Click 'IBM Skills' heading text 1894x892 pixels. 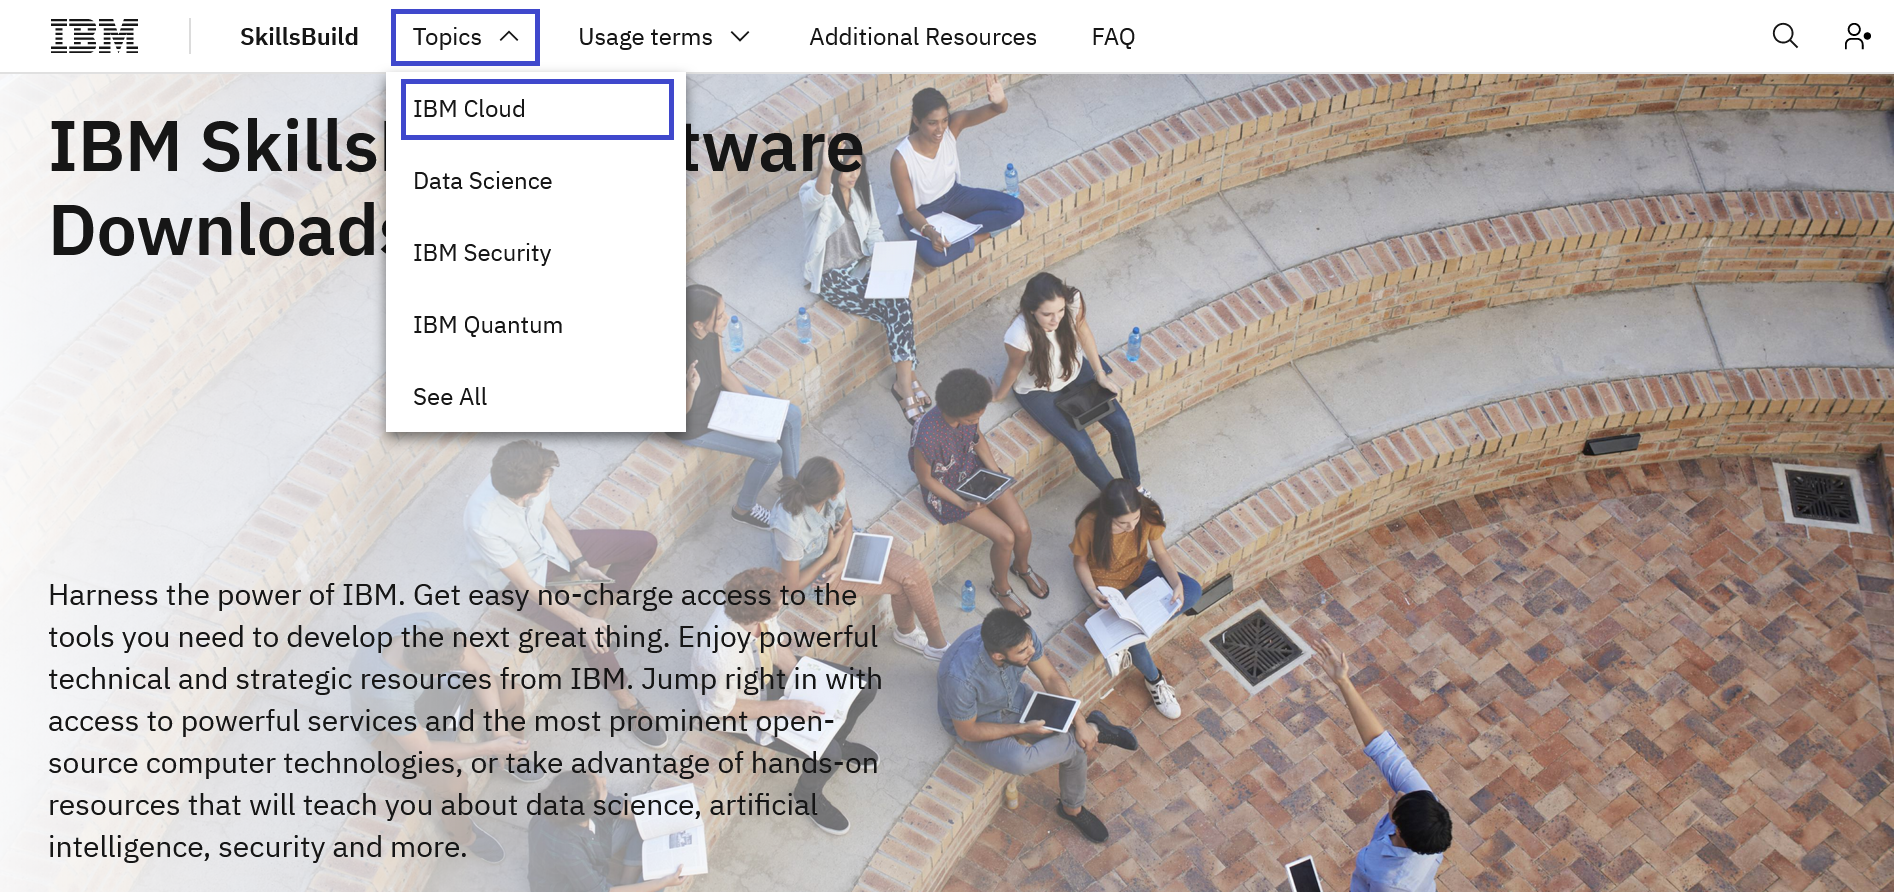216,147
